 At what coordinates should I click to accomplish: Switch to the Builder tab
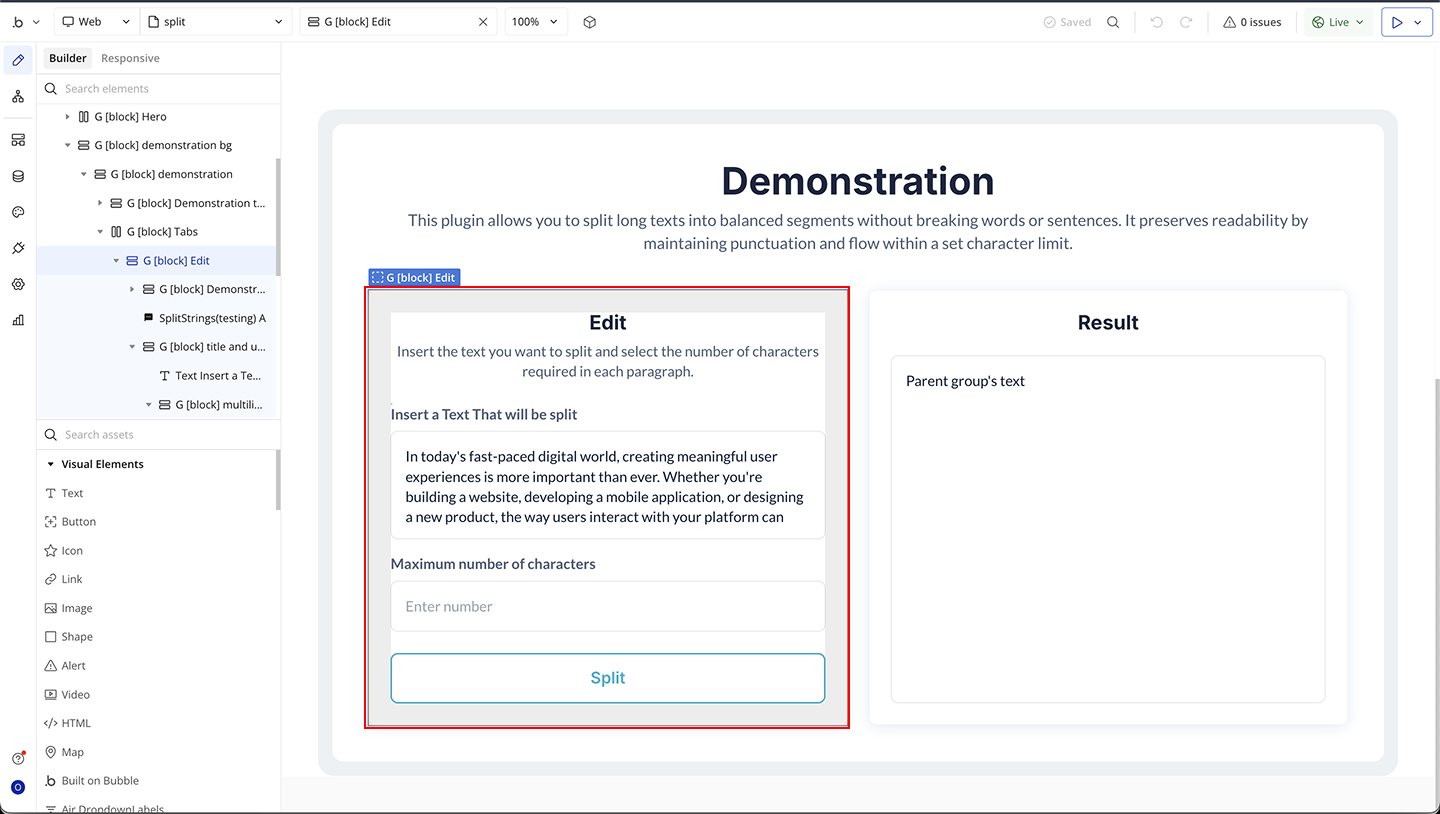68,58
